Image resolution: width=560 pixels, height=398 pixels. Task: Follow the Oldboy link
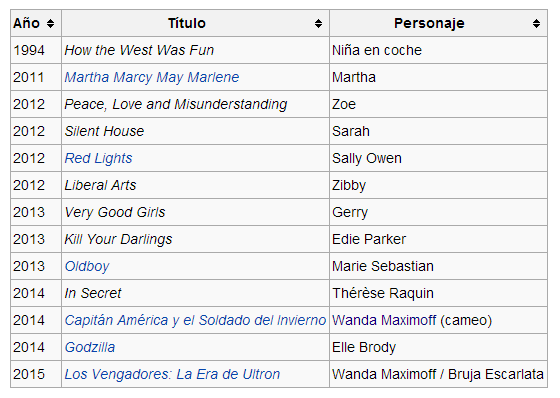(87, 266)
